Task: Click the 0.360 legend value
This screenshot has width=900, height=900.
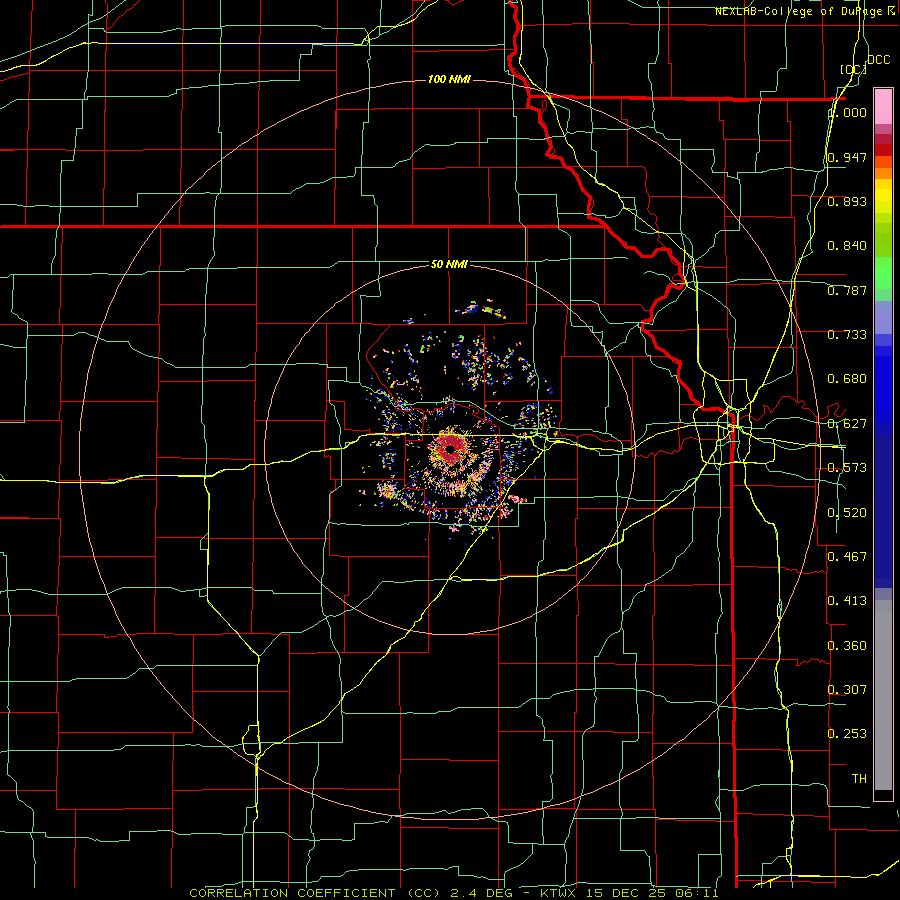Action: 847,646
